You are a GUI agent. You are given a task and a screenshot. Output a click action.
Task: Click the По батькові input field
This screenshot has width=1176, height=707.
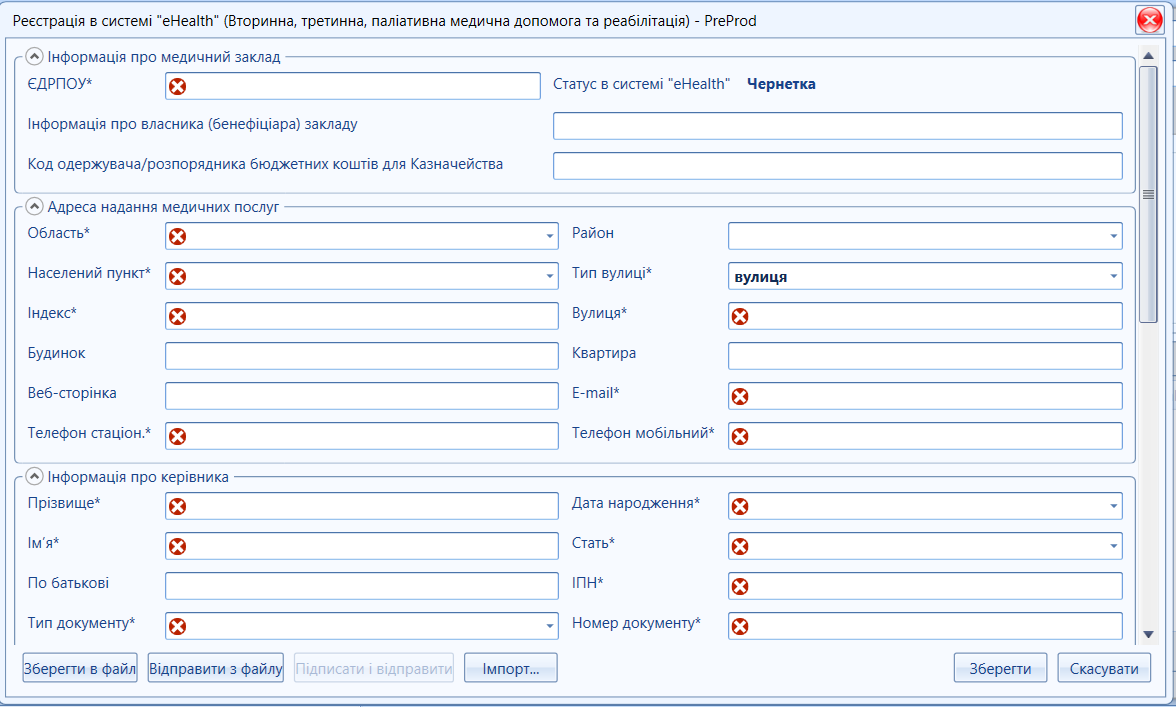[362, 586]
